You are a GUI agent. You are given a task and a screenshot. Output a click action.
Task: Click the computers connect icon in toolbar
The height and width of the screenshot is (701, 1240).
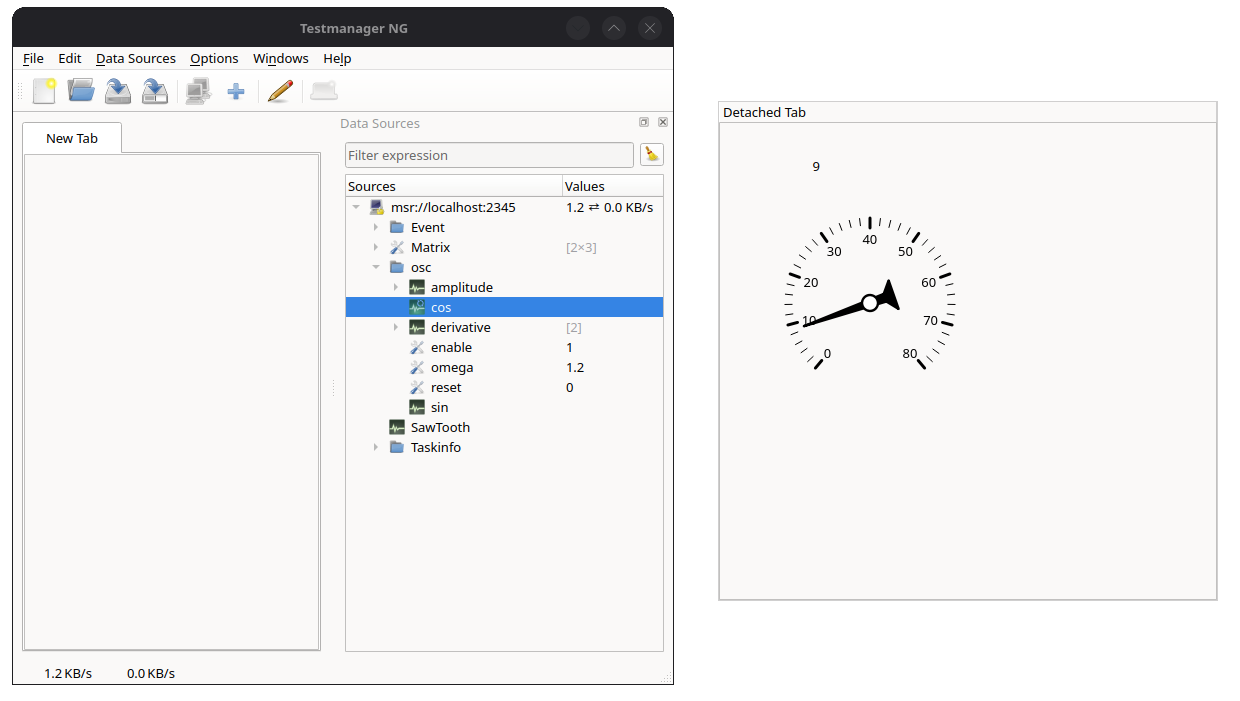coord(198,91)
